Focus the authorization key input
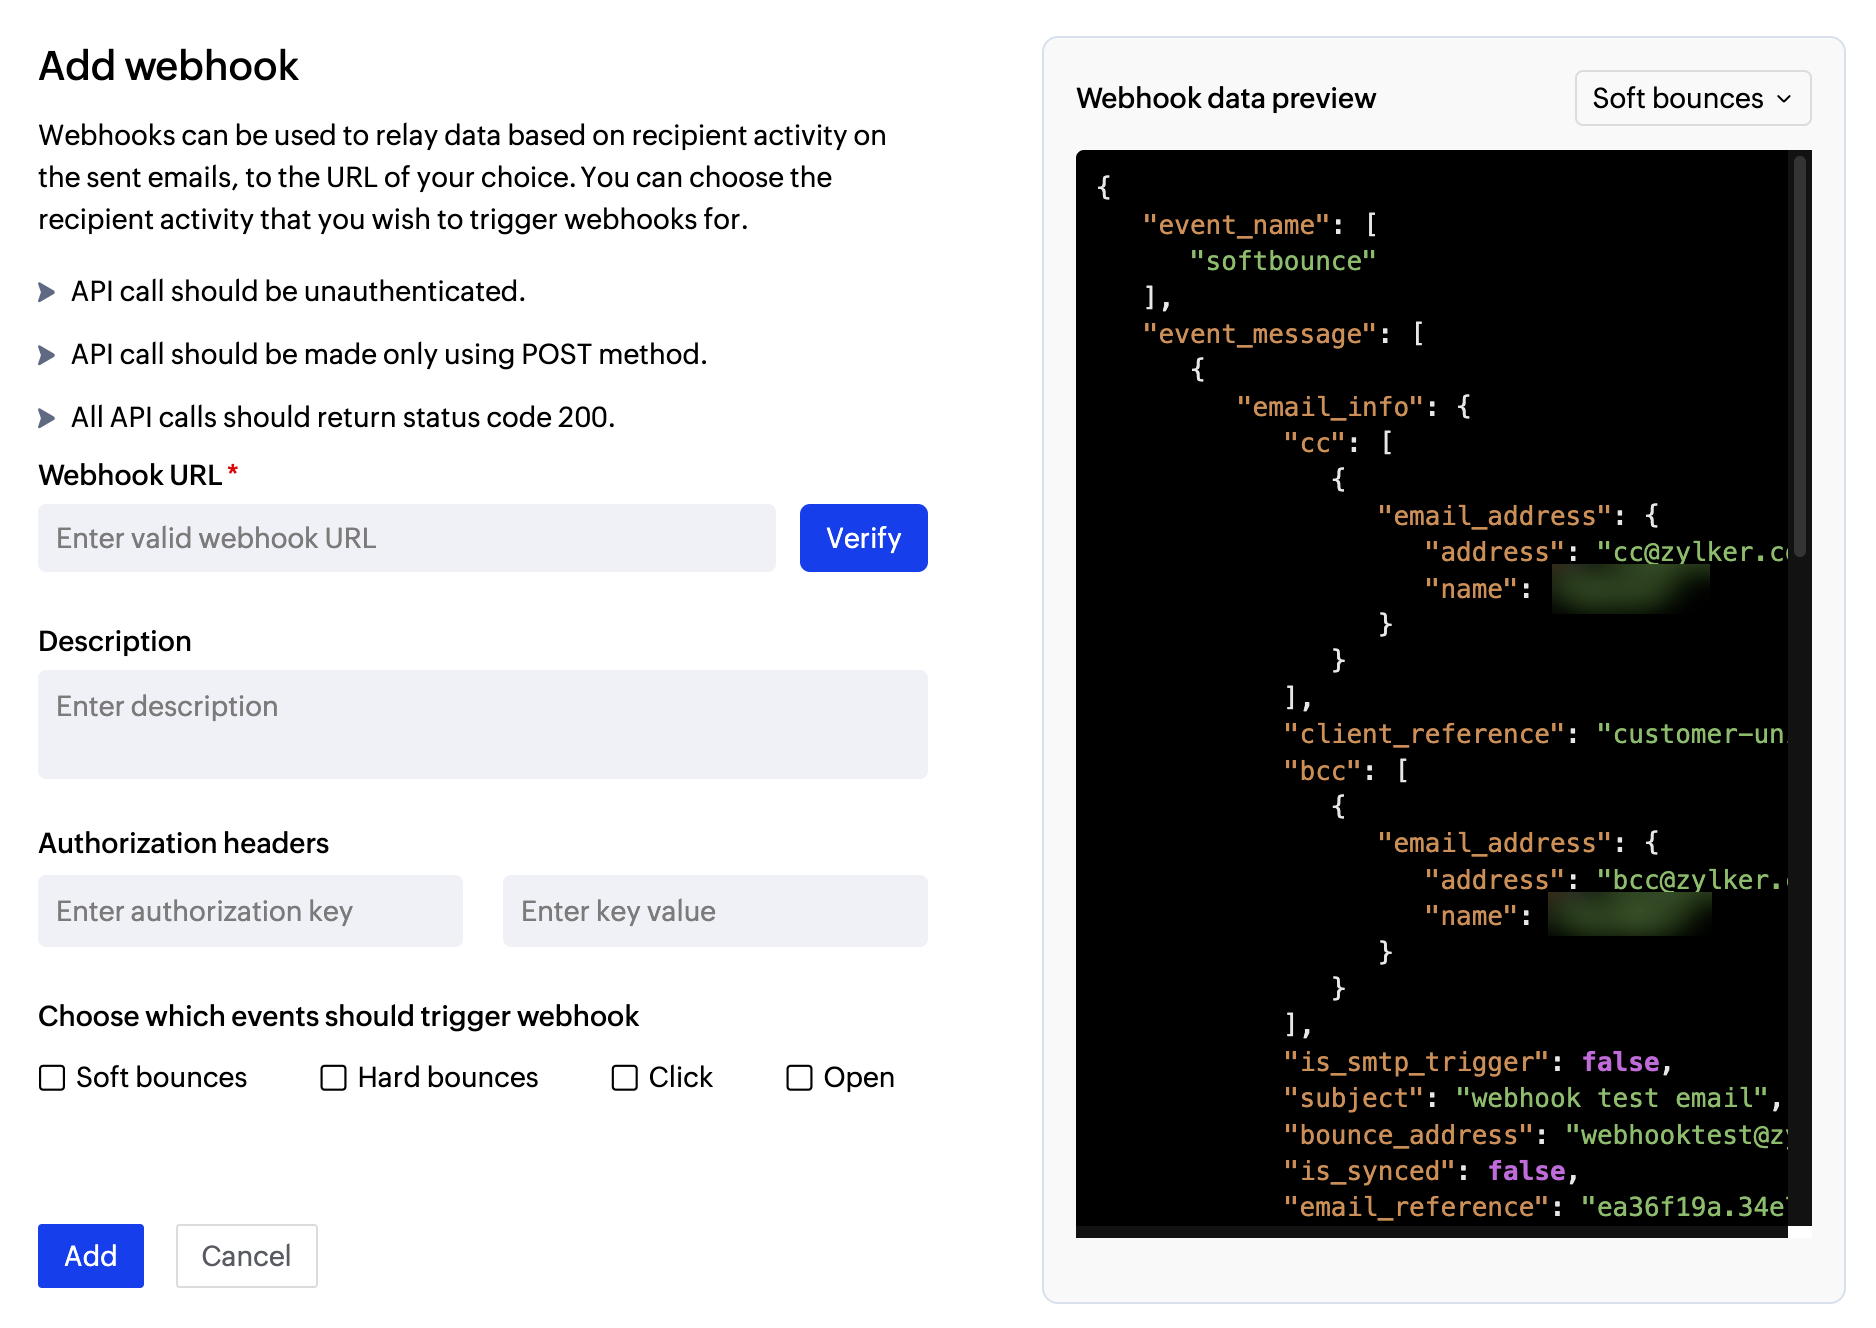 (249, 911)
